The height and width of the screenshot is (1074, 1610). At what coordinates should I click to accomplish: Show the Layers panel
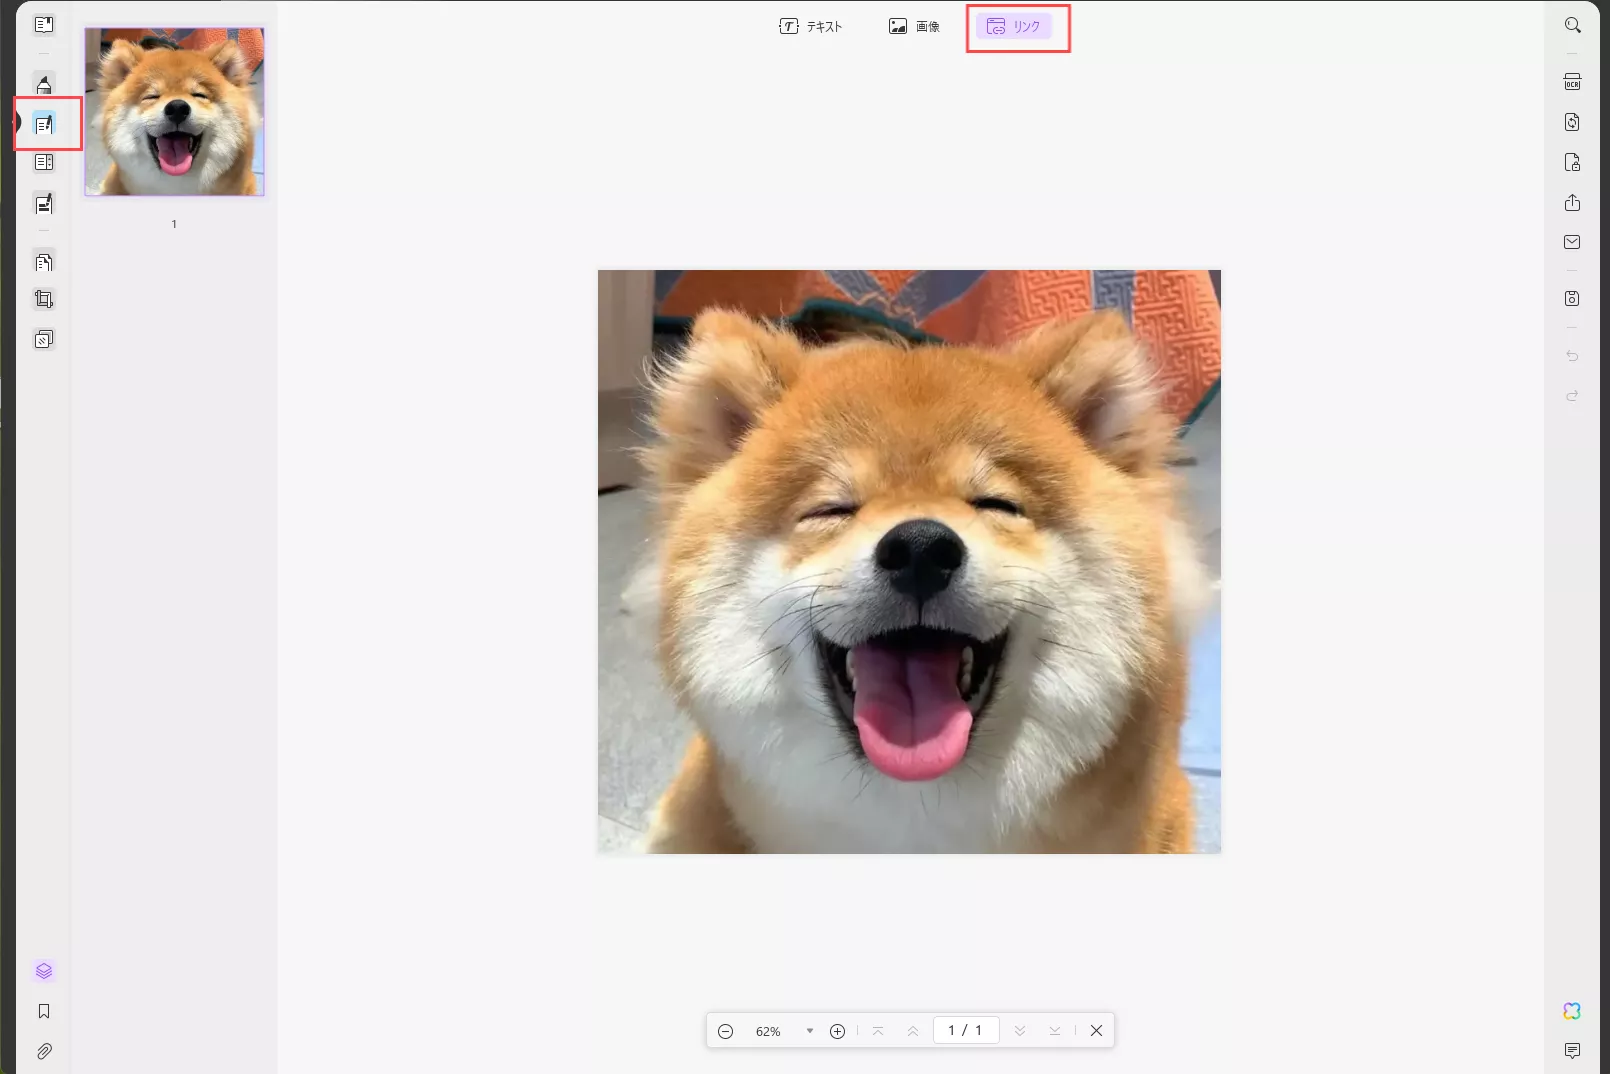tap(44, 971)
